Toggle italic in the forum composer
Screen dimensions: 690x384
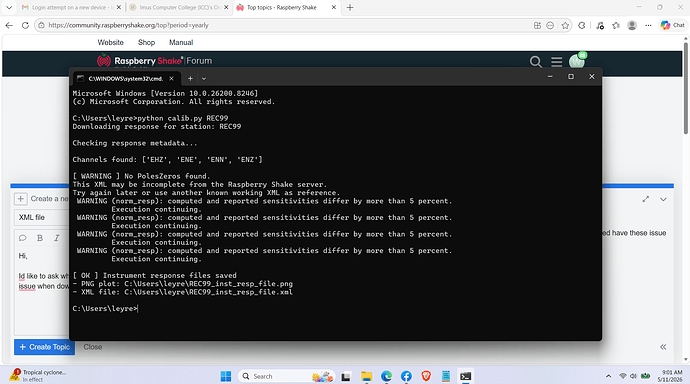[x=56, y=238]
